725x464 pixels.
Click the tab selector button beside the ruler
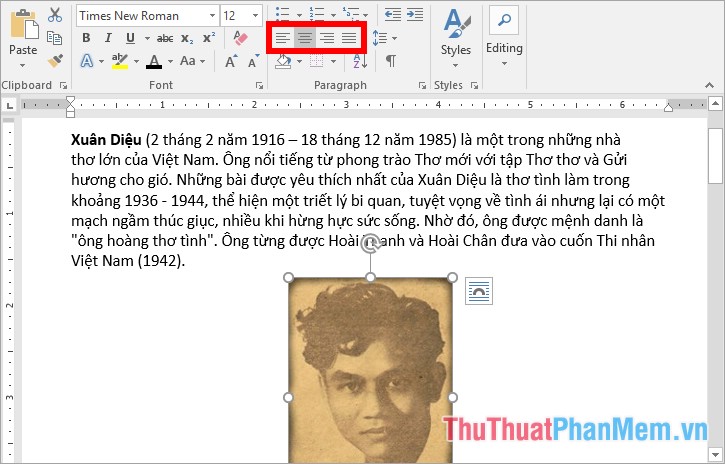click(x=9, y=105)
